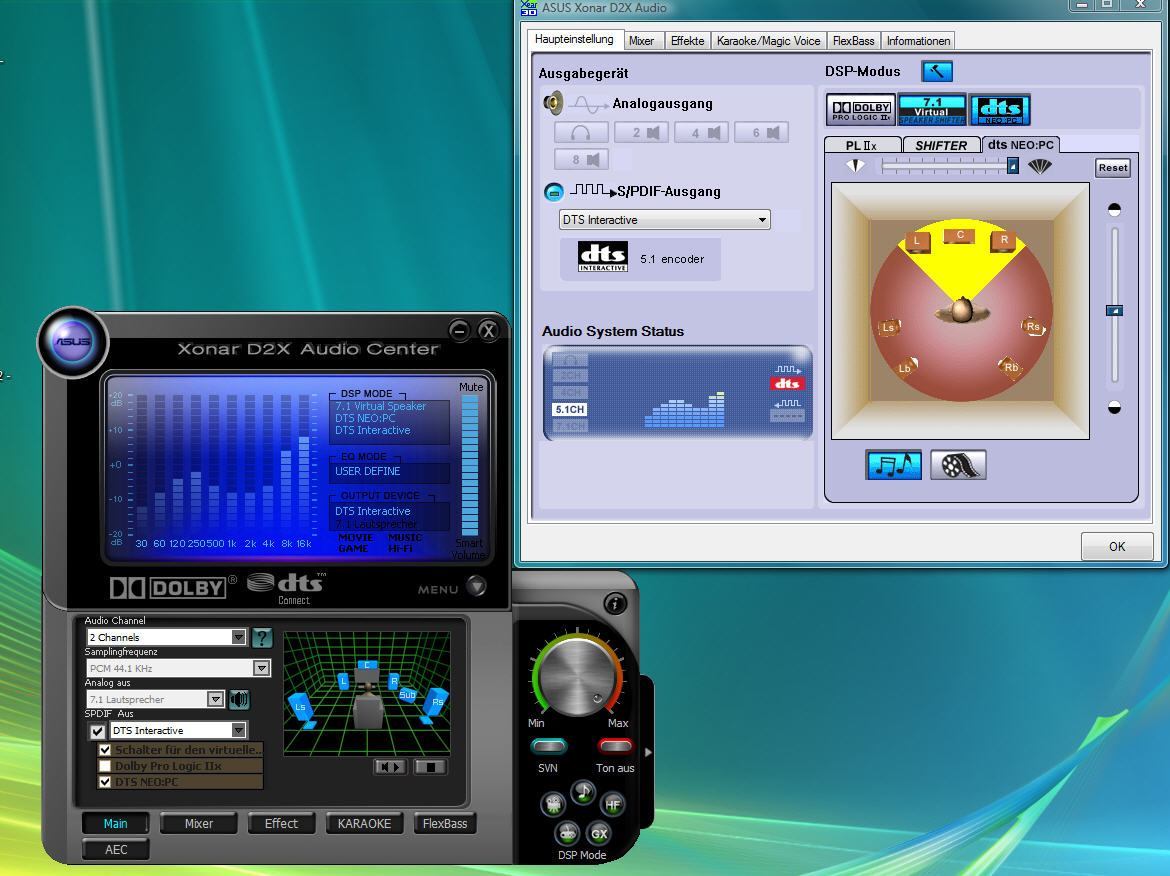This screenshot has height=876, width=1170.
Task: Click the Analogausgang speaker icon
Action: pos(554,103)
